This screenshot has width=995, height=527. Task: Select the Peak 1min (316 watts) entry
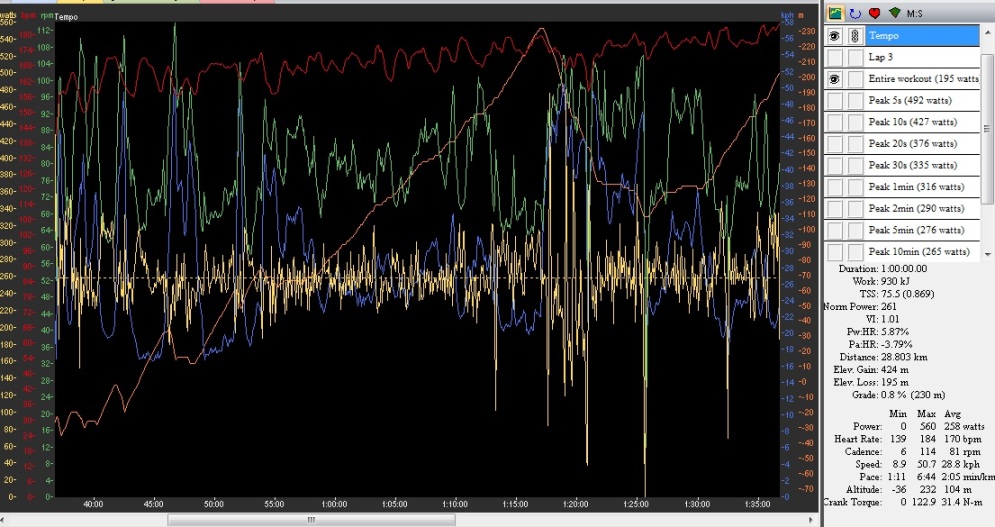coord(920,187)
